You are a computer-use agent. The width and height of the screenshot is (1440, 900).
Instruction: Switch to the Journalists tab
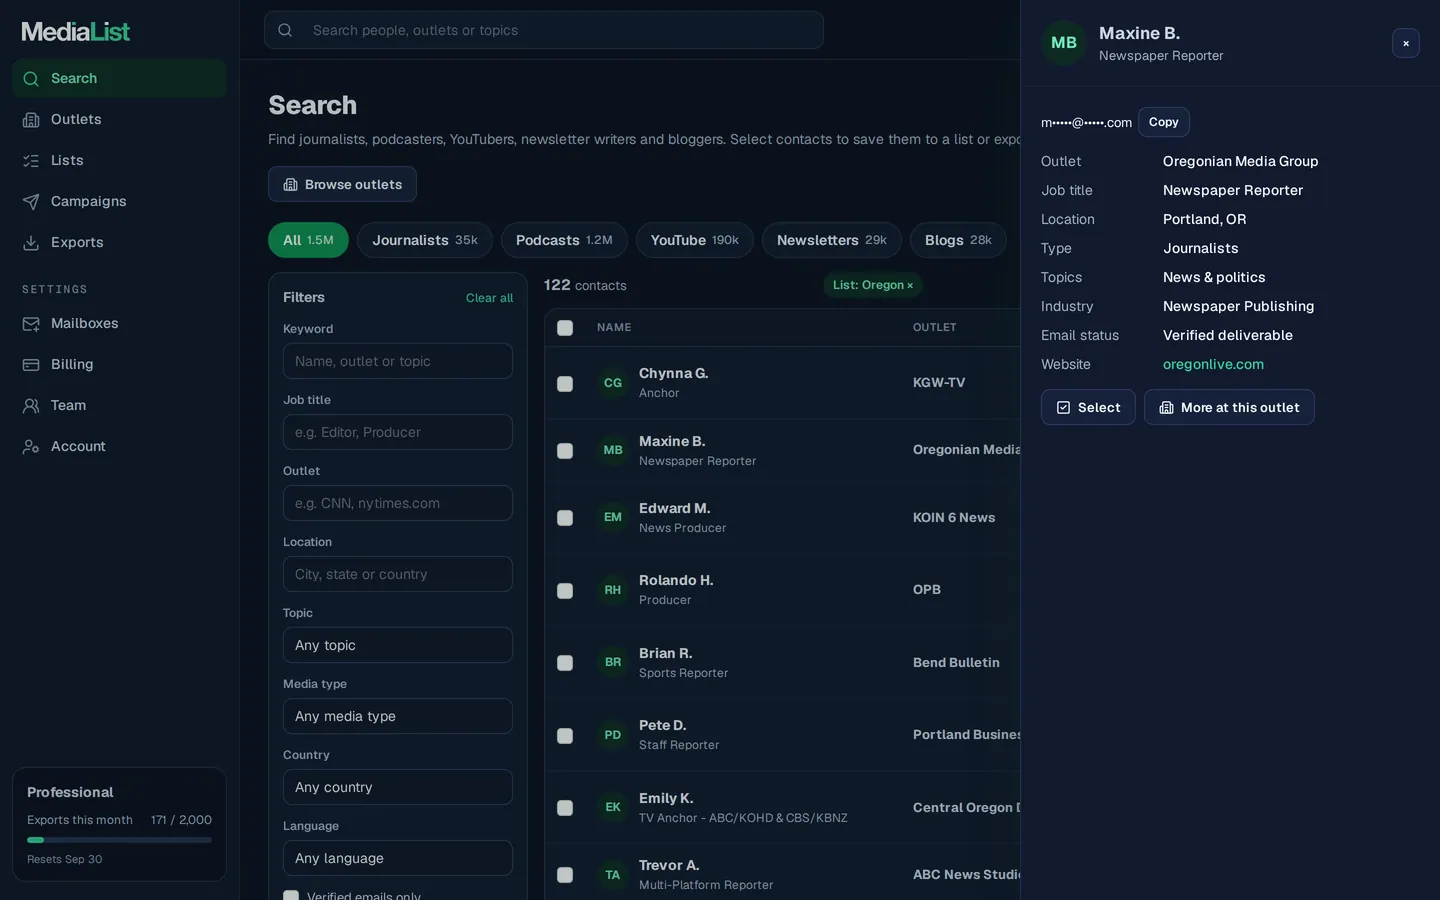point(425,240)
